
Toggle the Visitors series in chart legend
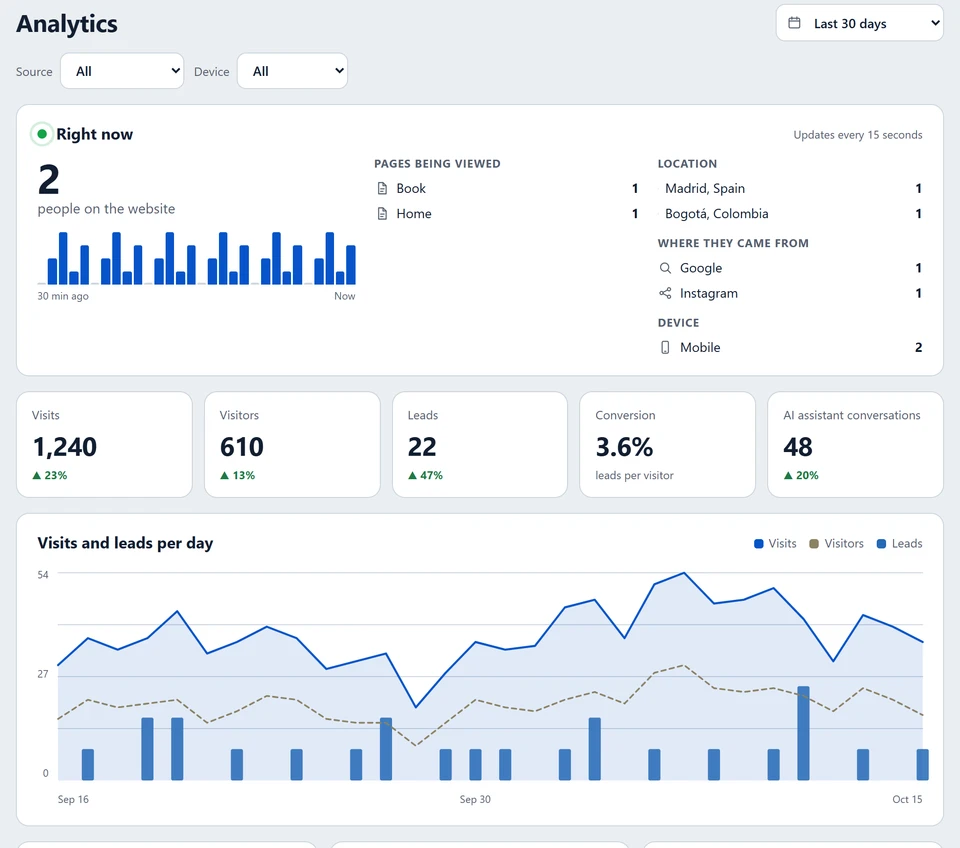click(x=836, y=544)
